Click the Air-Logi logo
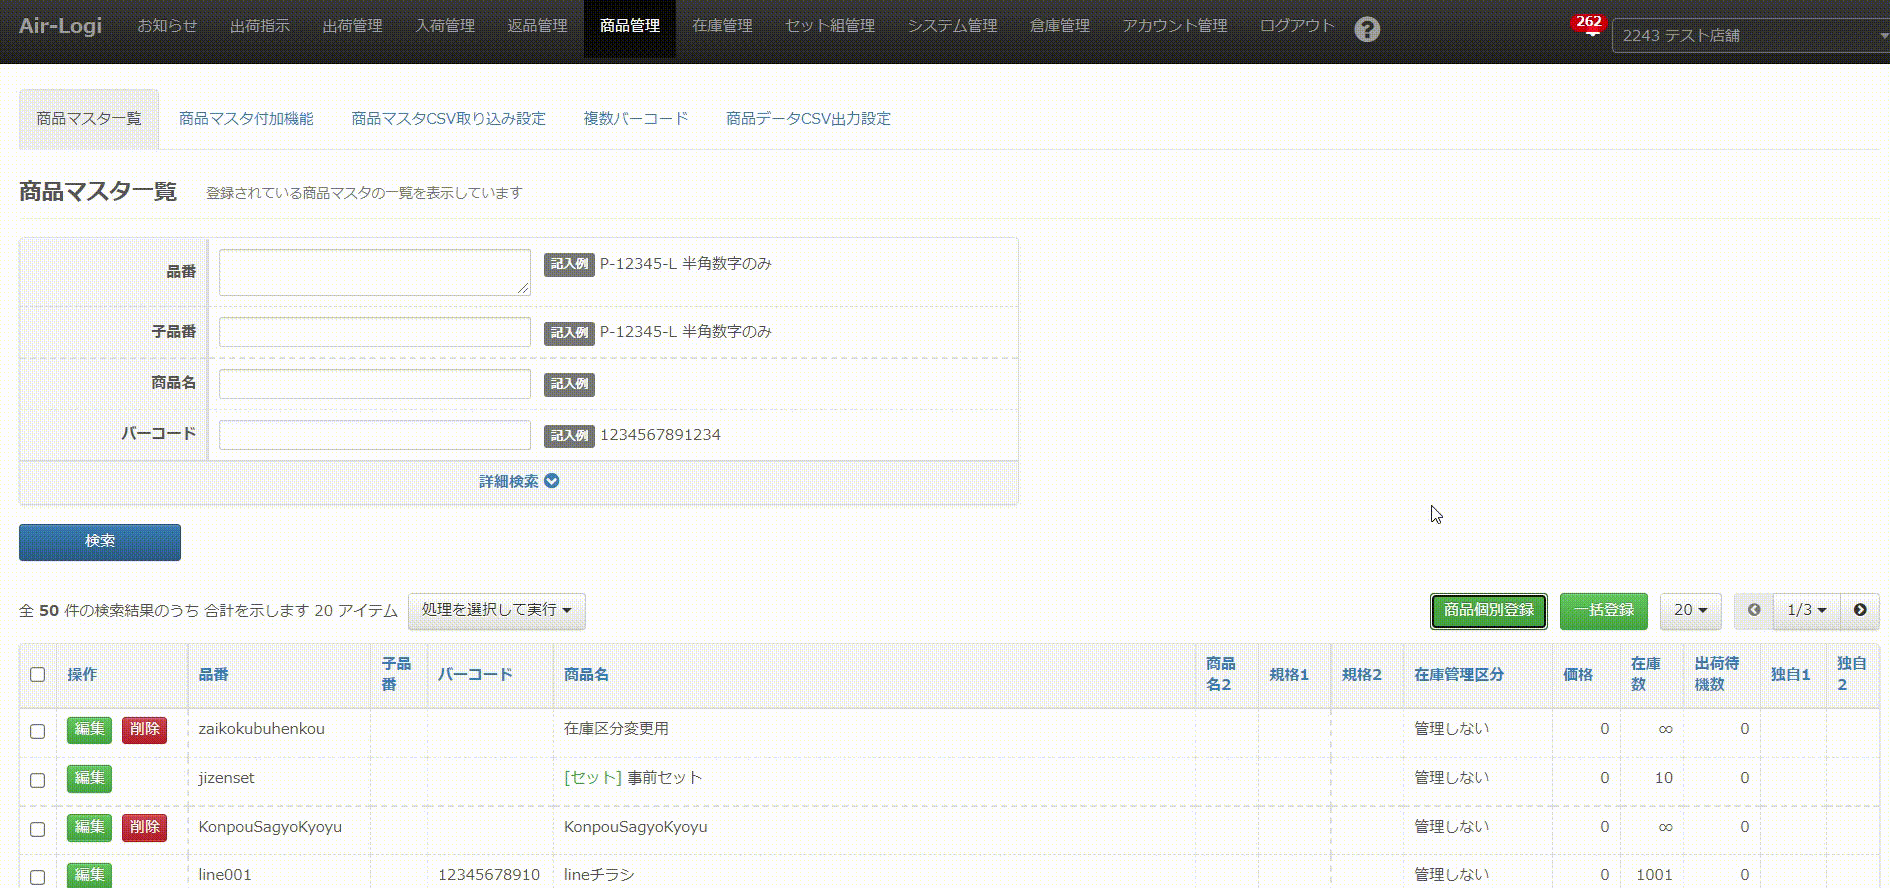Viewport: 1890px width, 888px height. 60,26
